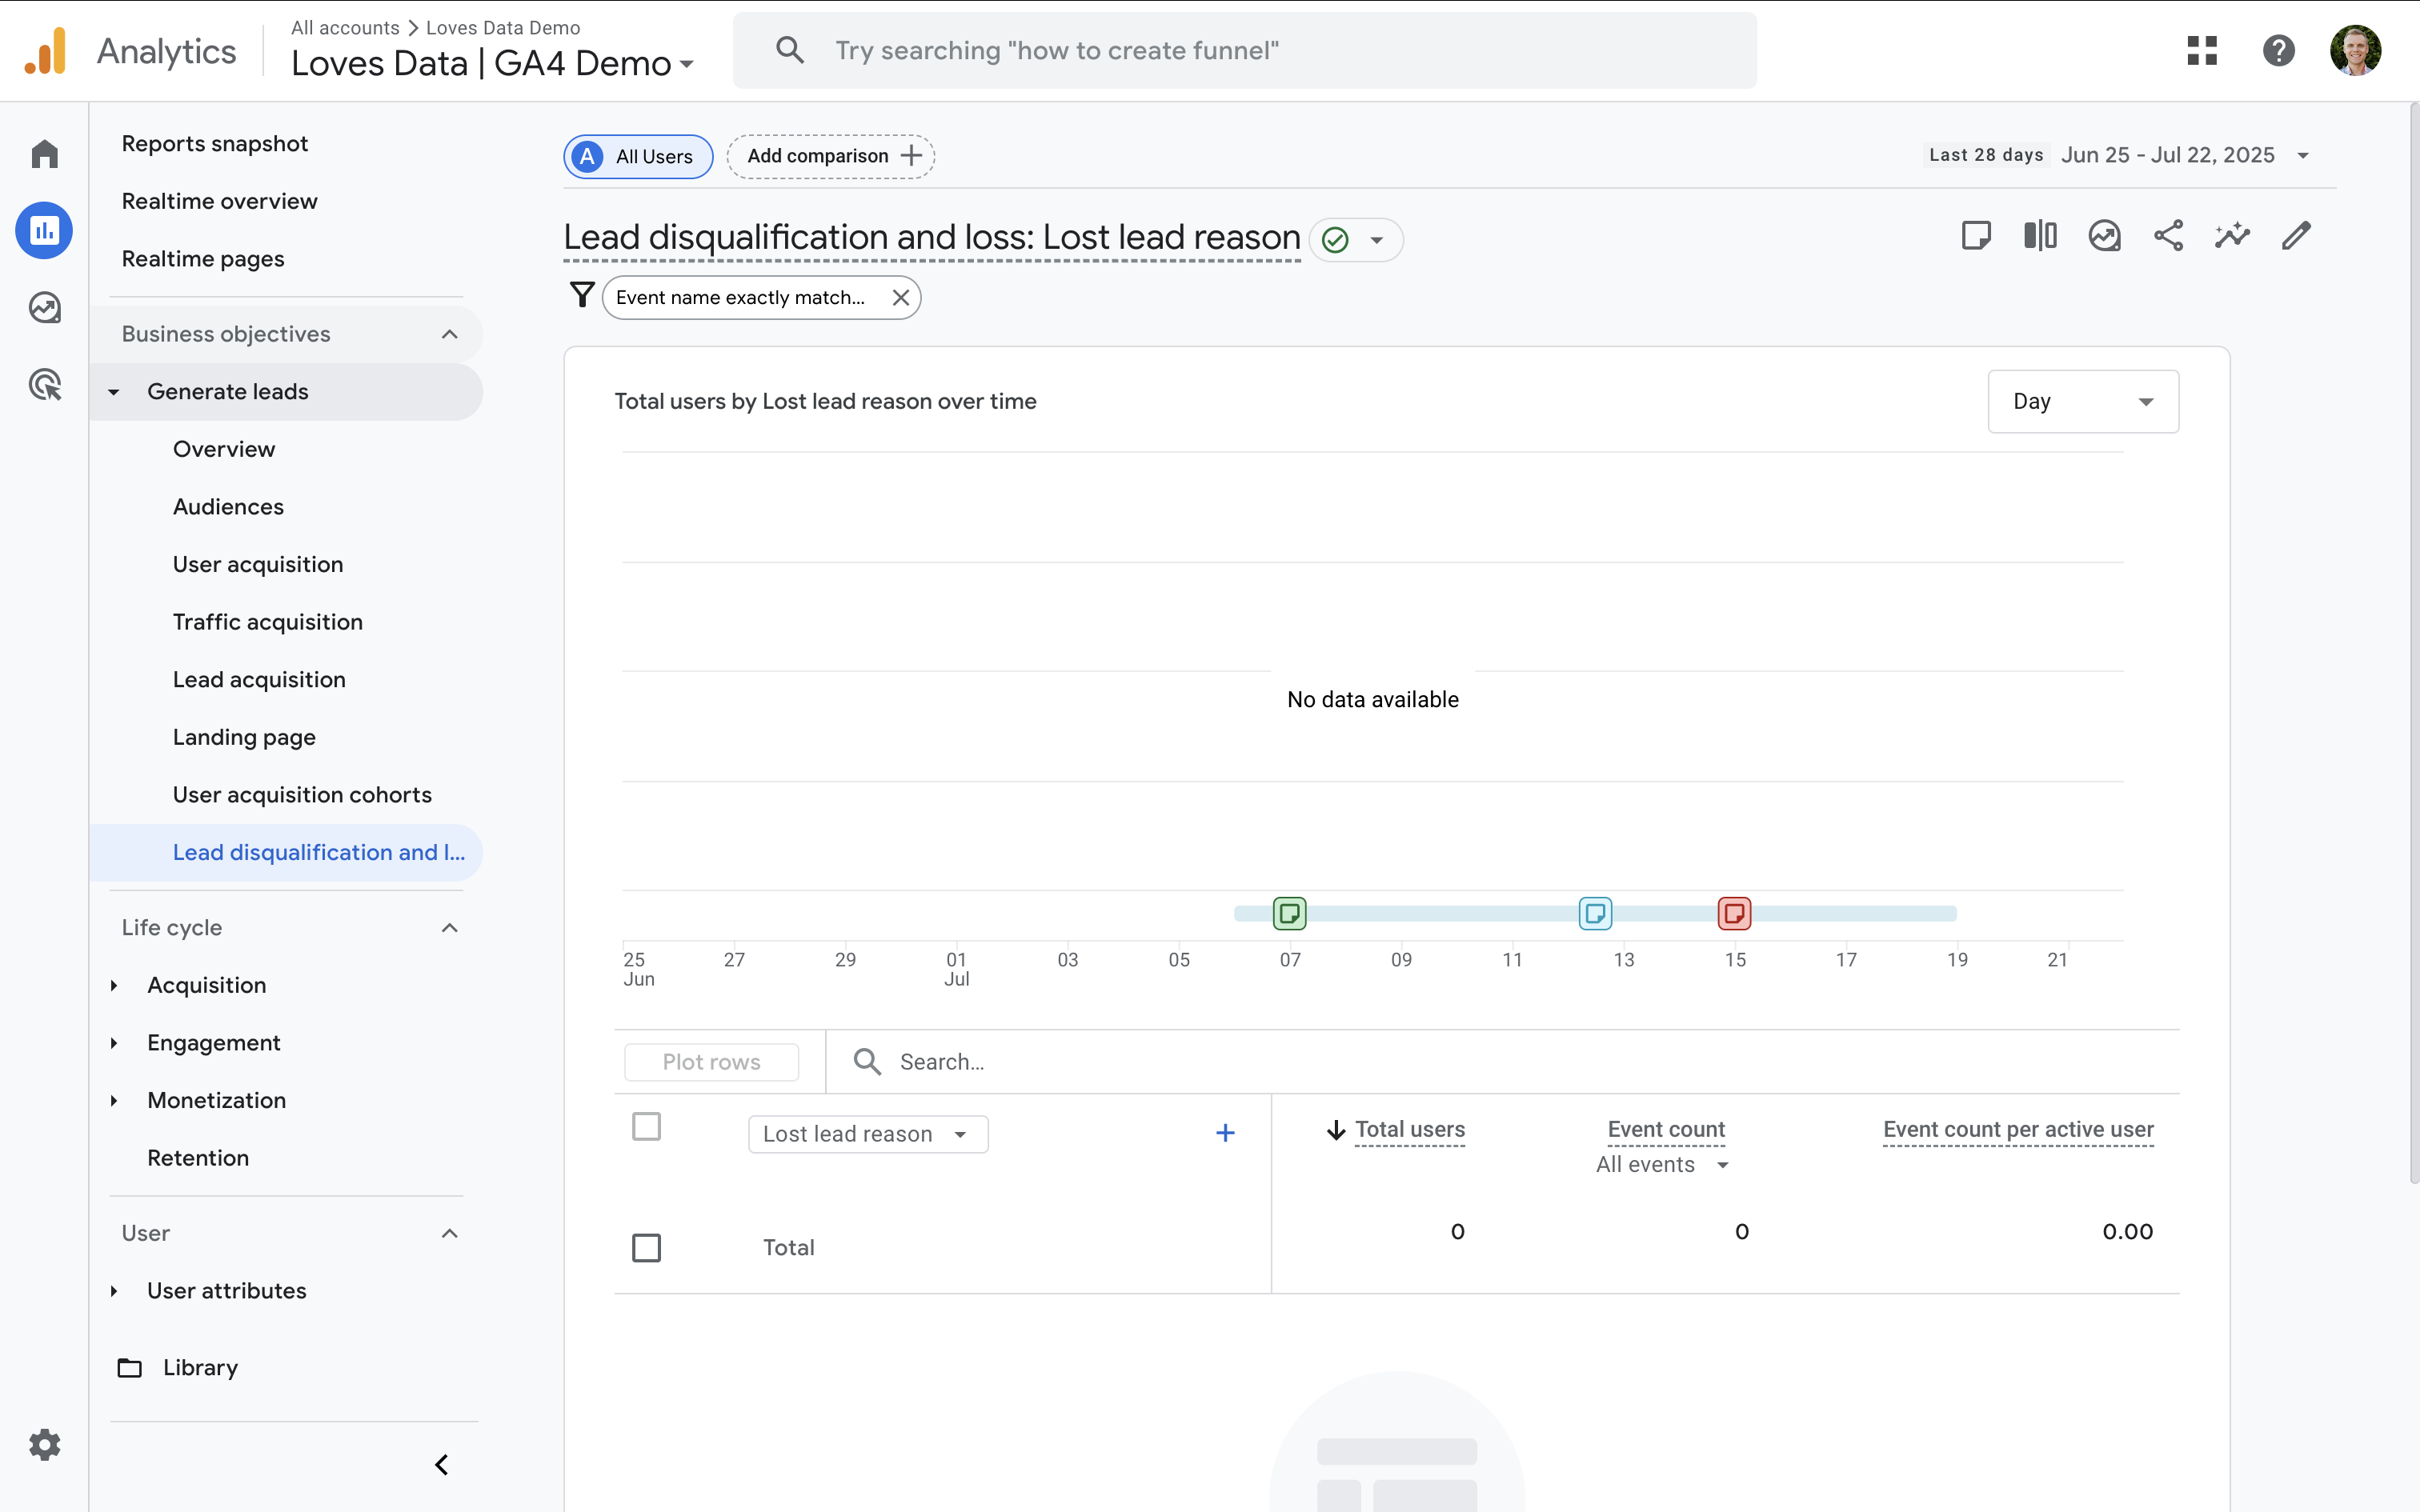The width and height of the screenshot is (2420, 1512).
Task: Open the Advertising icon in left rail
Action: (x=44, y=384)
